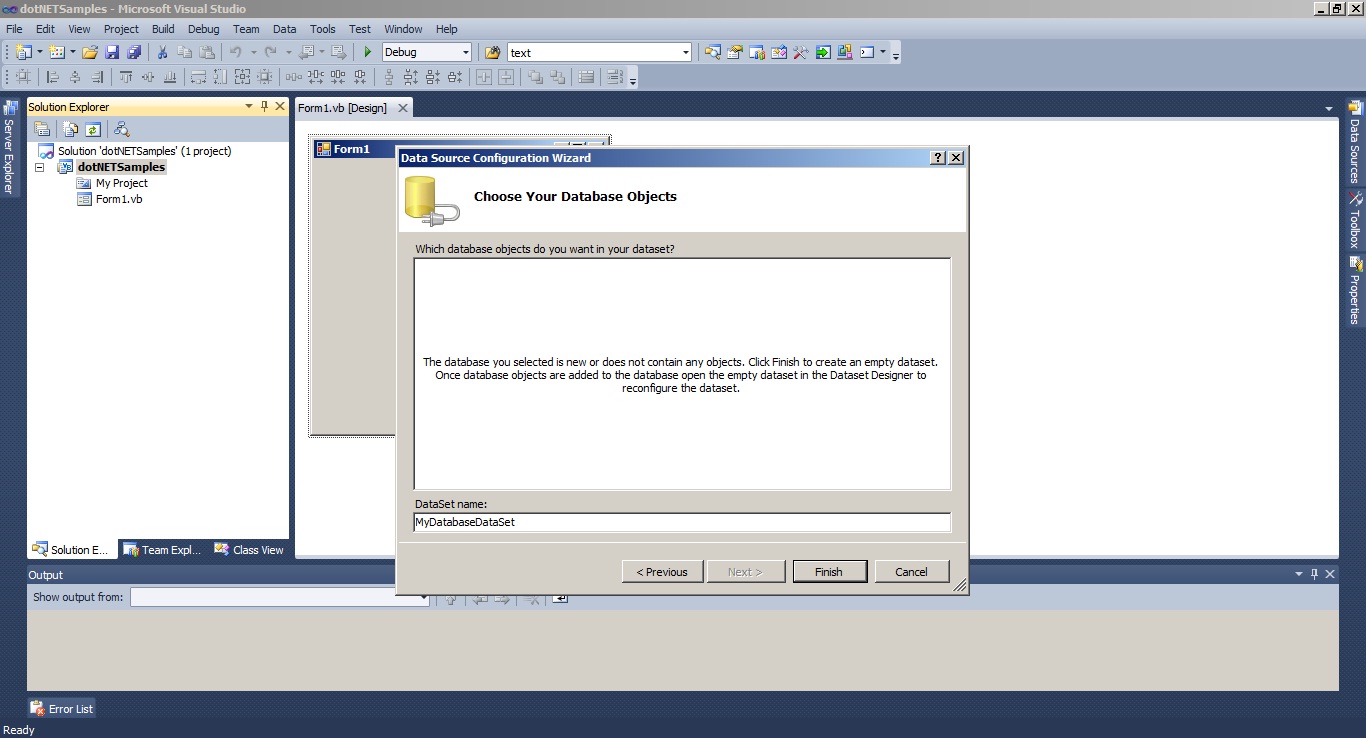Viewport: 1366px width, 738px height.
Task: Click the Undo toolbar icon
Action: pyautogui.click(x=234, y=52)
